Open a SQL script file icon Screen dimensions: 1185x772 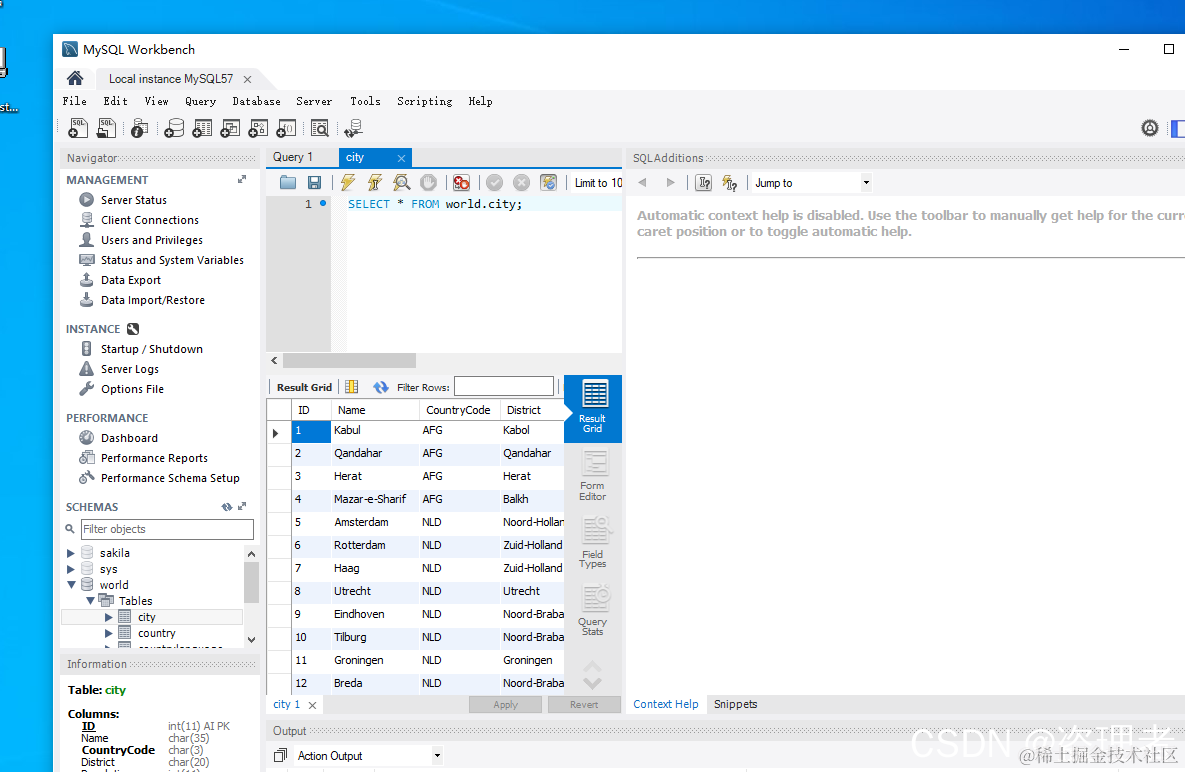[x=107, y=128]
